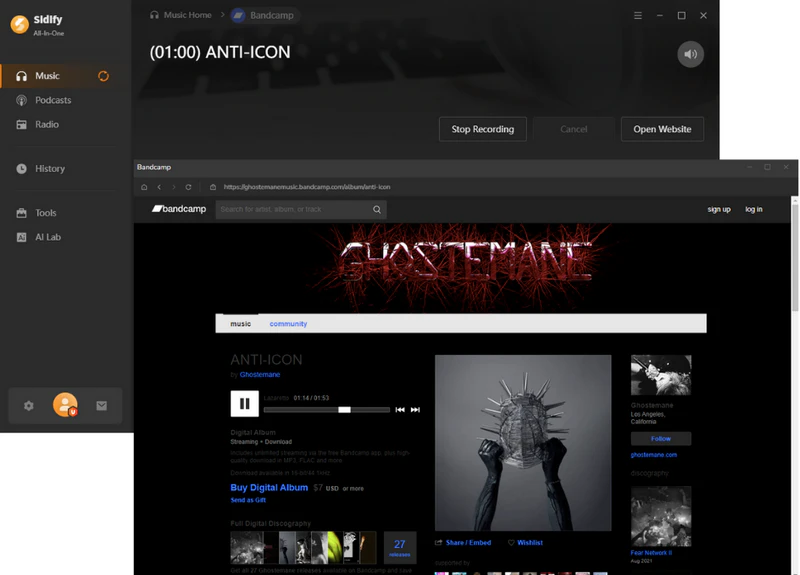Viewport: 800px width, 575px height.
Task: Click the bandcamp logo
Action: click(179, 209)
